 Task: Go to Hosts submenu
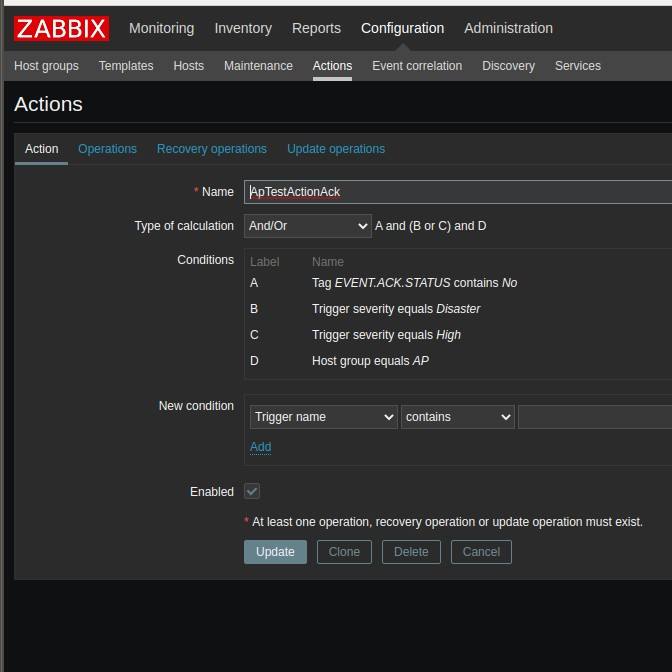click(x=189, y=66)
